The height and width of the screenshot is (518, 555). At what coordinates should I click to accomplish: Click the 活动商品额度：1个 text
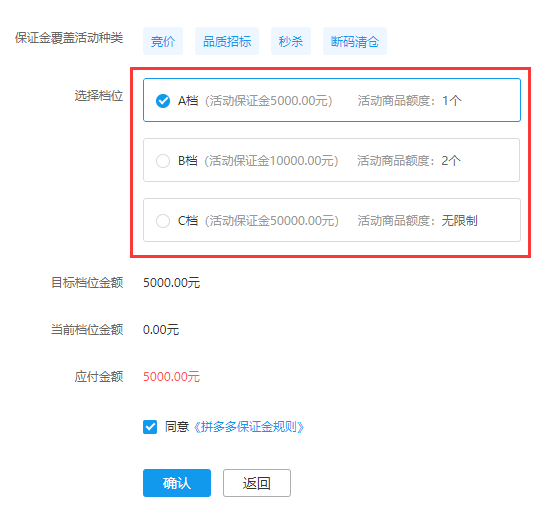coord(410,101)
